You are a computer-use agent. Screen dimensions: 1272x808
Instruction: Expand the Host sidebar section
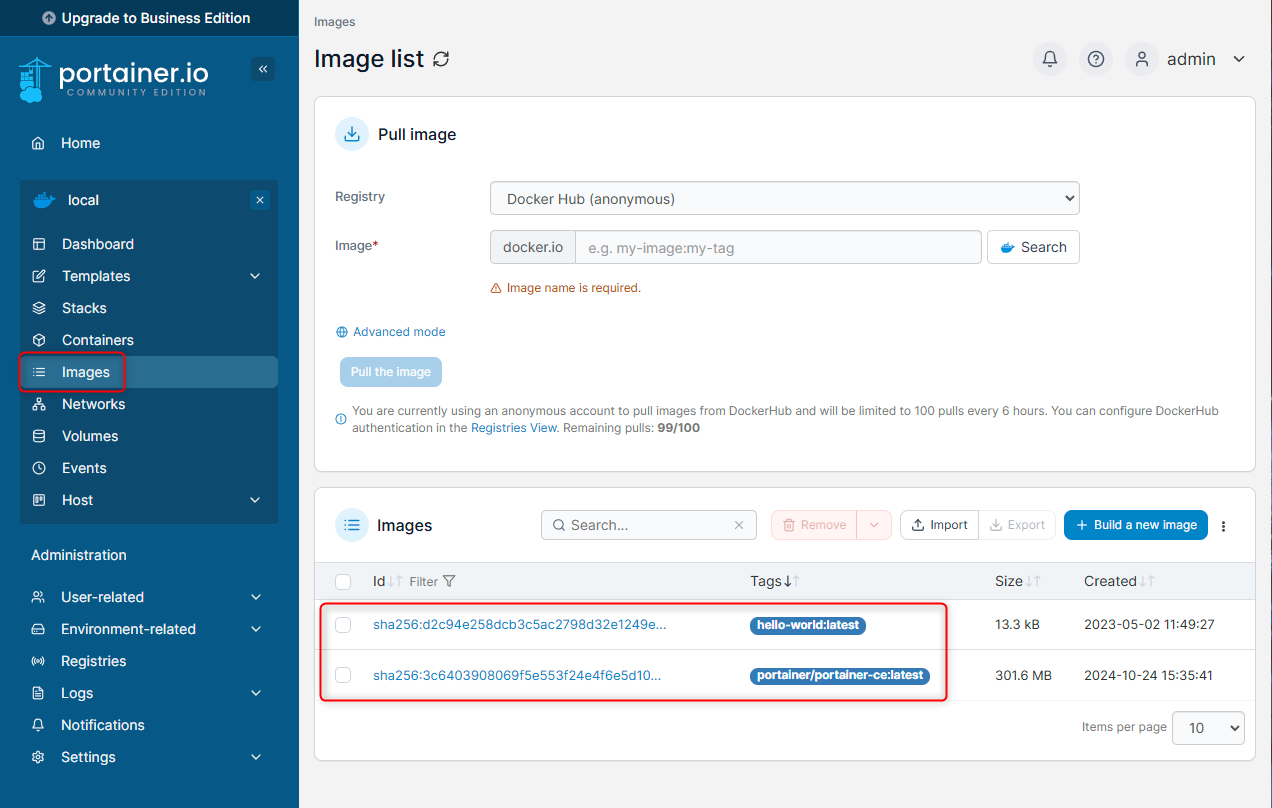click(x=84, y=499)
